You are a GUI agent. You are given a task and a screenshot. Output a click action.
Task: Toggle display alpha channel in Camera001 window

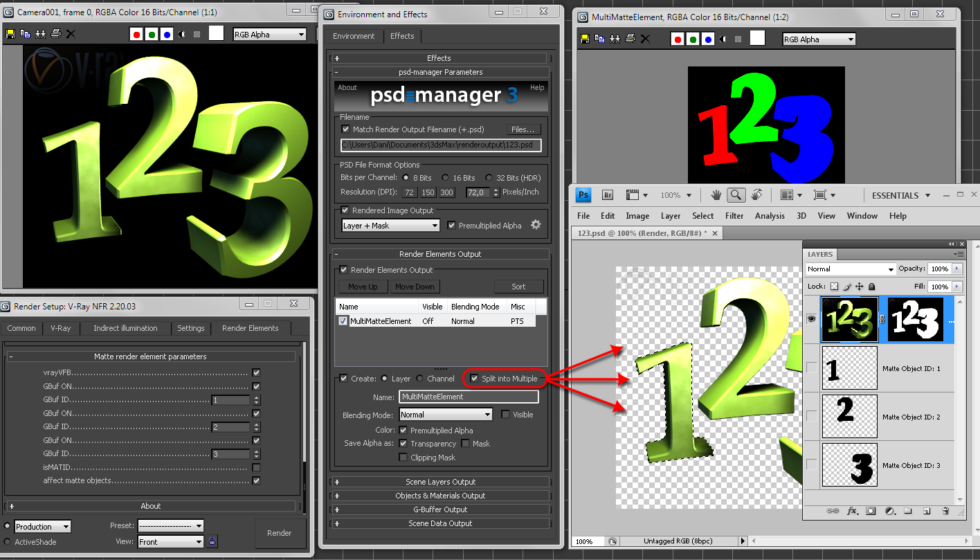point(182,34)
